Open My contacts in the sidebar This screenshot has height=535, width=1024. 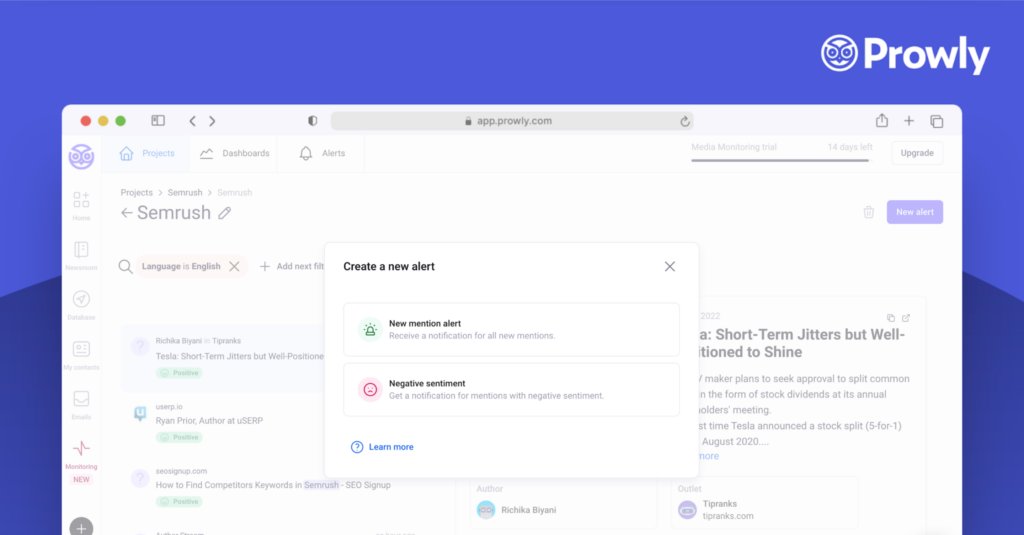pyautogui.click(x=81, y=350)
